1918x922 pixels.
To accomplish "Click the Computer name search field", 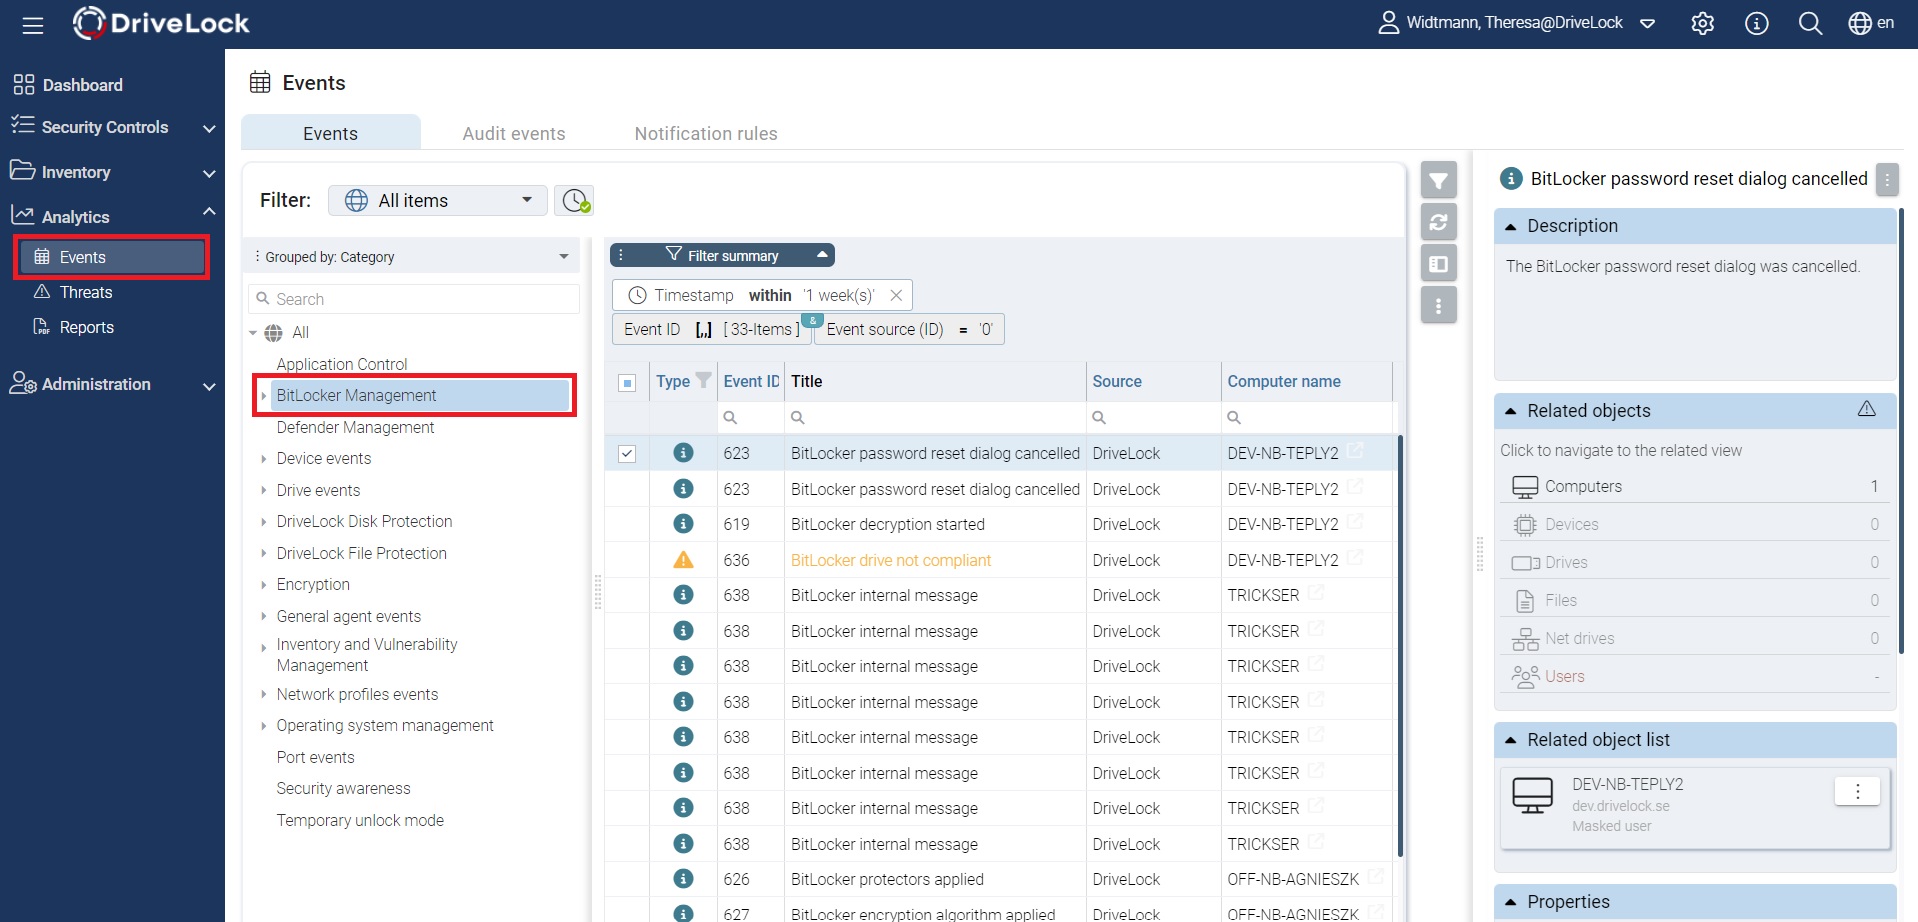I will coord(1306,417).
